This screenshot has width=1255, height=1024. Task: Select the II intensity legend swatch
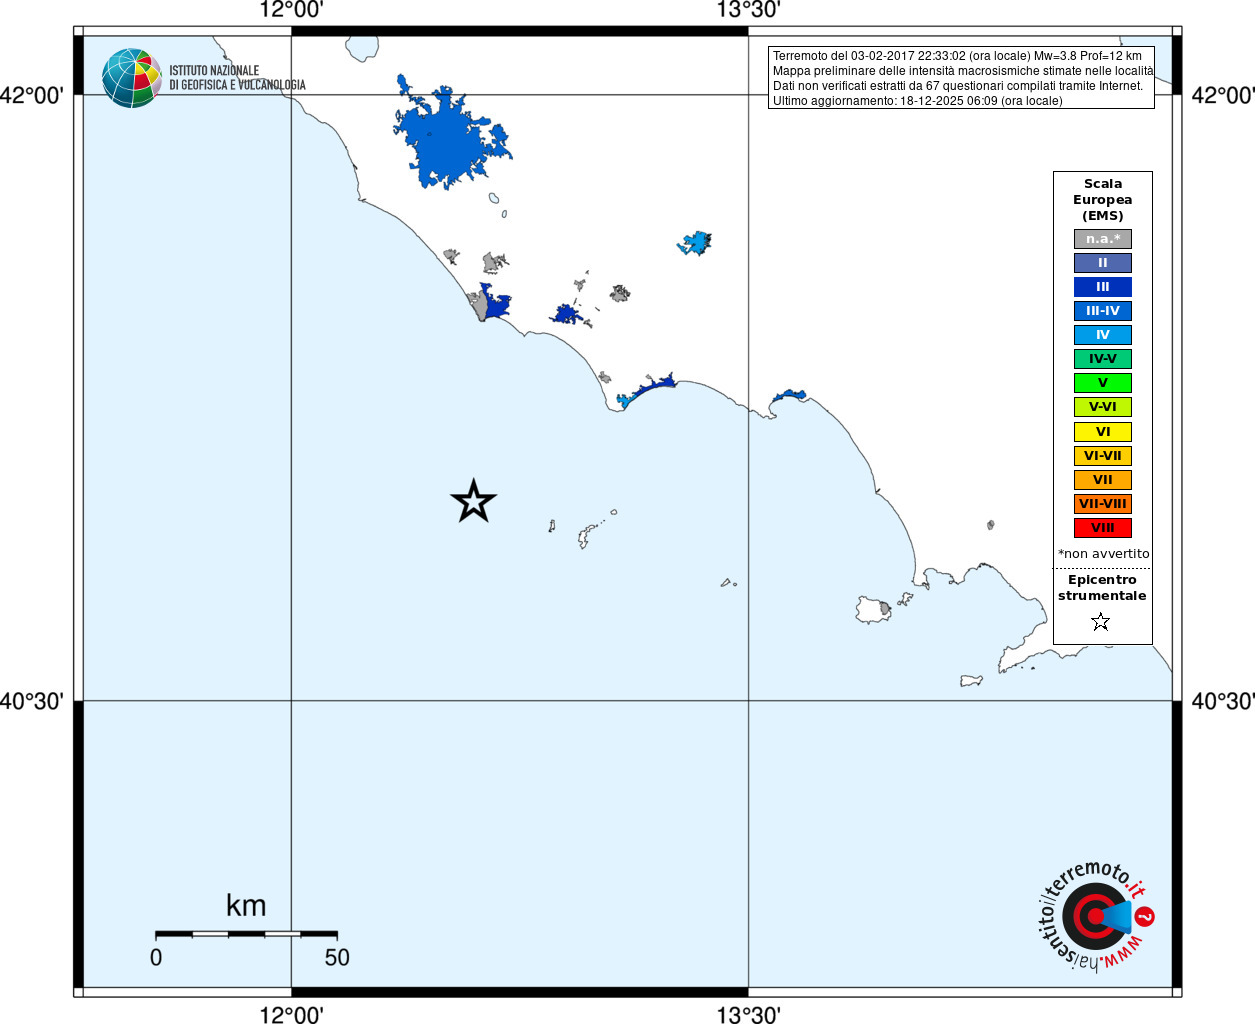pyautogui.click(x=1103, y=263)
